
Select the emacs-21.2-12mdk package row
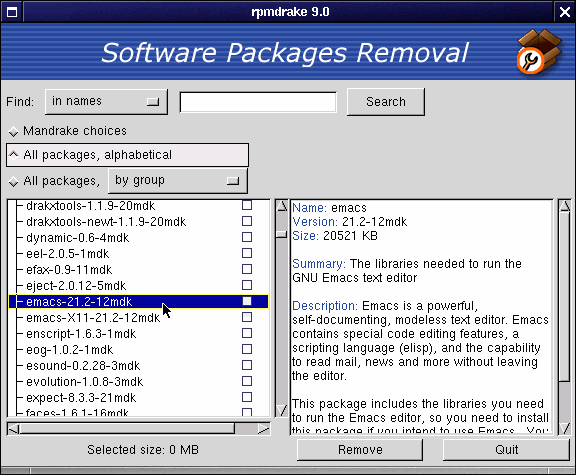(x=138, y=302)
